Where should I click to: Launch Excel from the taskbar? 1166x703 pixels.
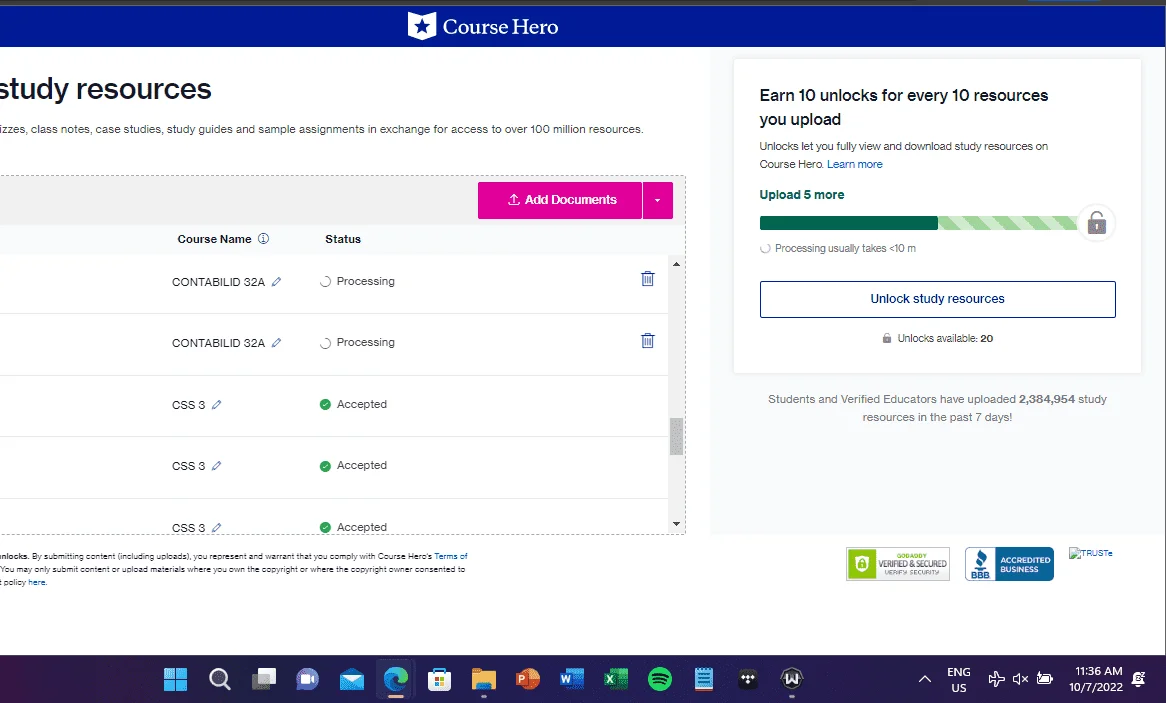616,679
